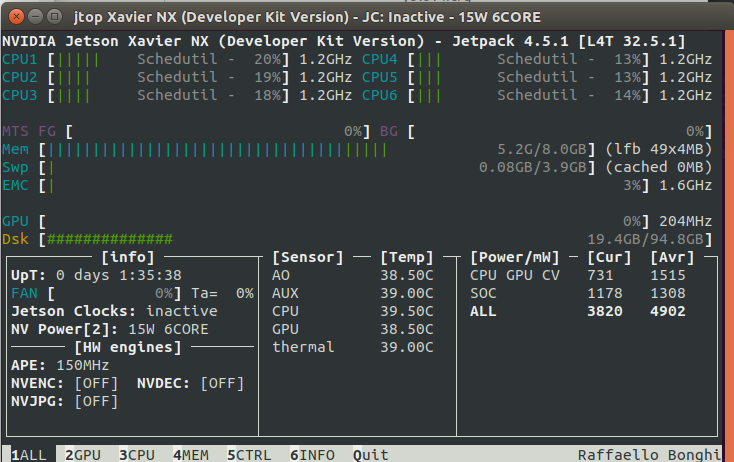The image size is (734, 462).
Task: Click Raffaello Bonghi author text
Action: pyautogui.click(x=649, y=455)
